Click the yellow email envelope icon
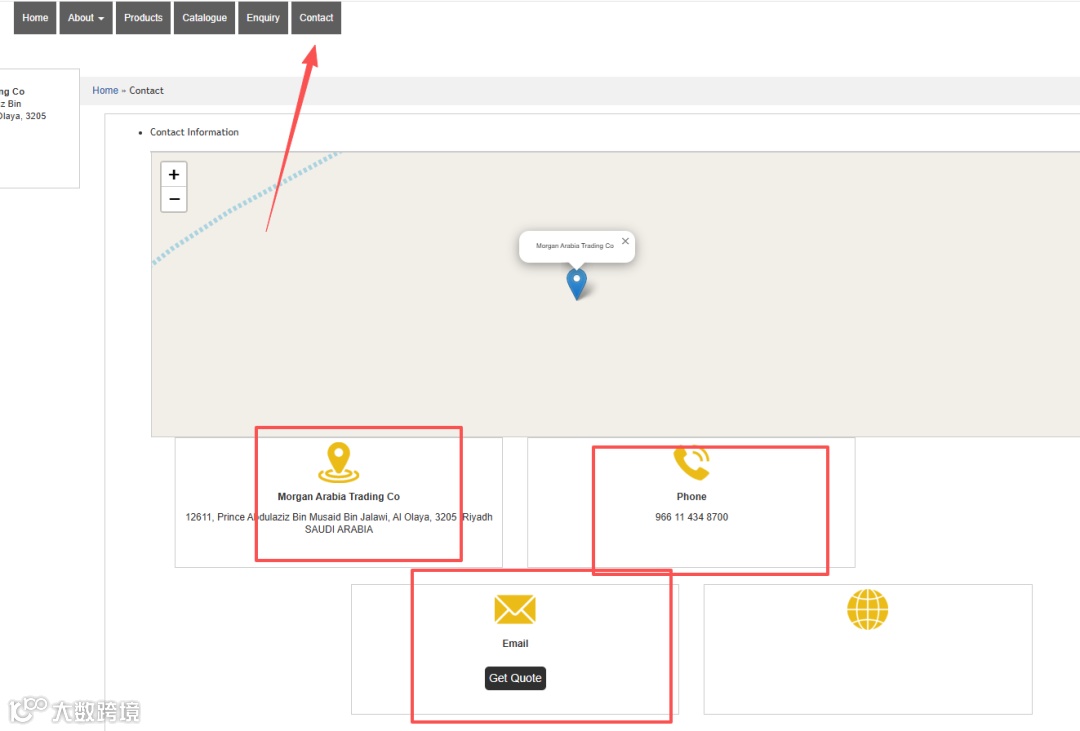Viewport: 1080px width, 731px height. pyautogui.click(x=515, y=609)
